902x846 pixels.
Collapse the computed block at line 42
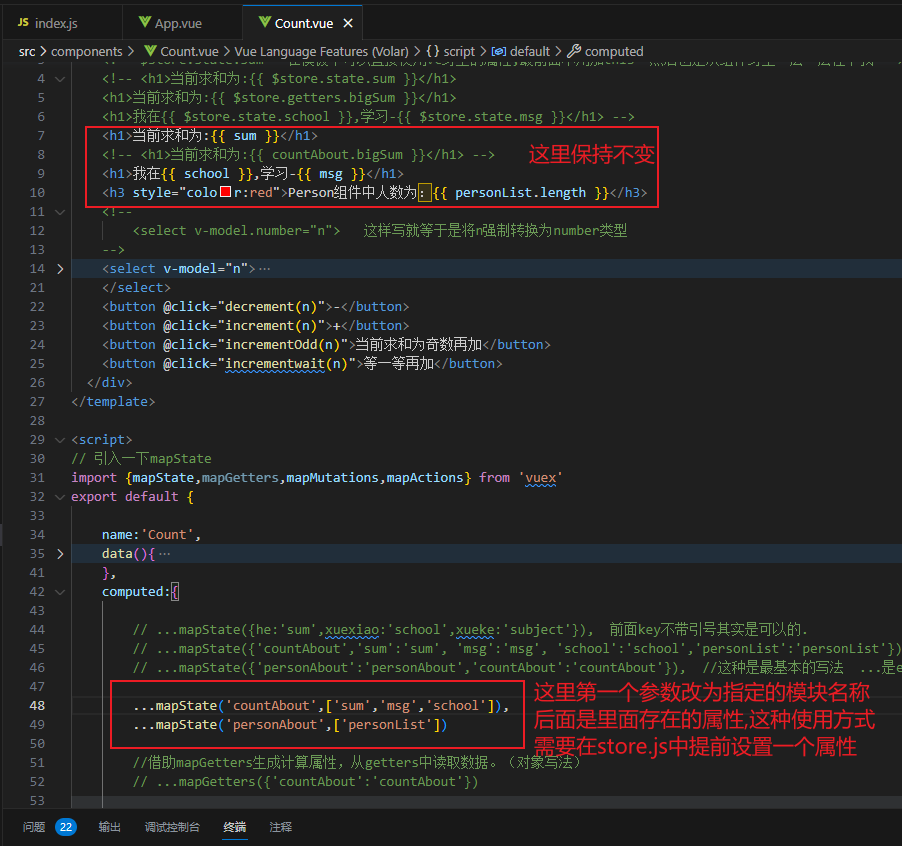60,591
